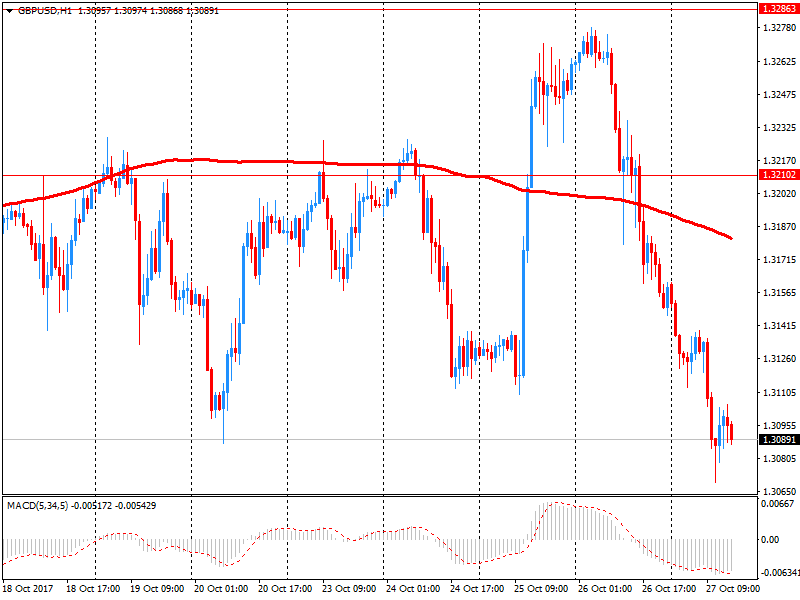Screen dimensions: 800x600
Task: Click the 1.32780 price axis label
Action: click(x=780, y=28)
